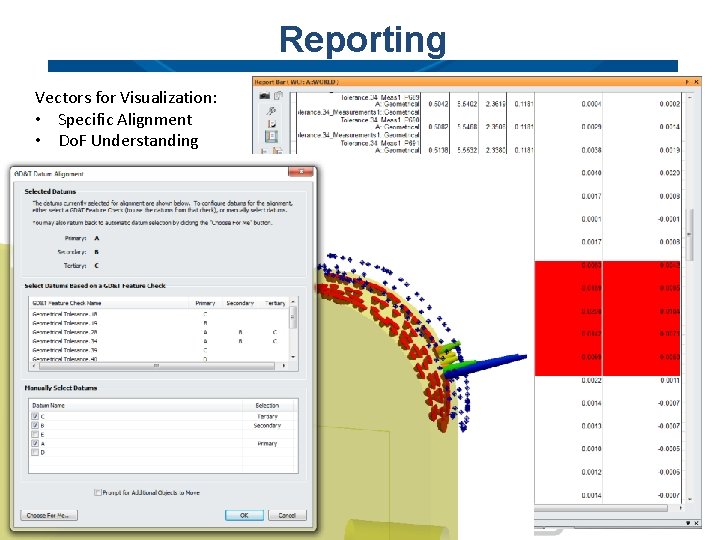Screen dimensions: 720x540
Task: Click Report Bar vertical scrollbar thumb
Action: [689, 234]
